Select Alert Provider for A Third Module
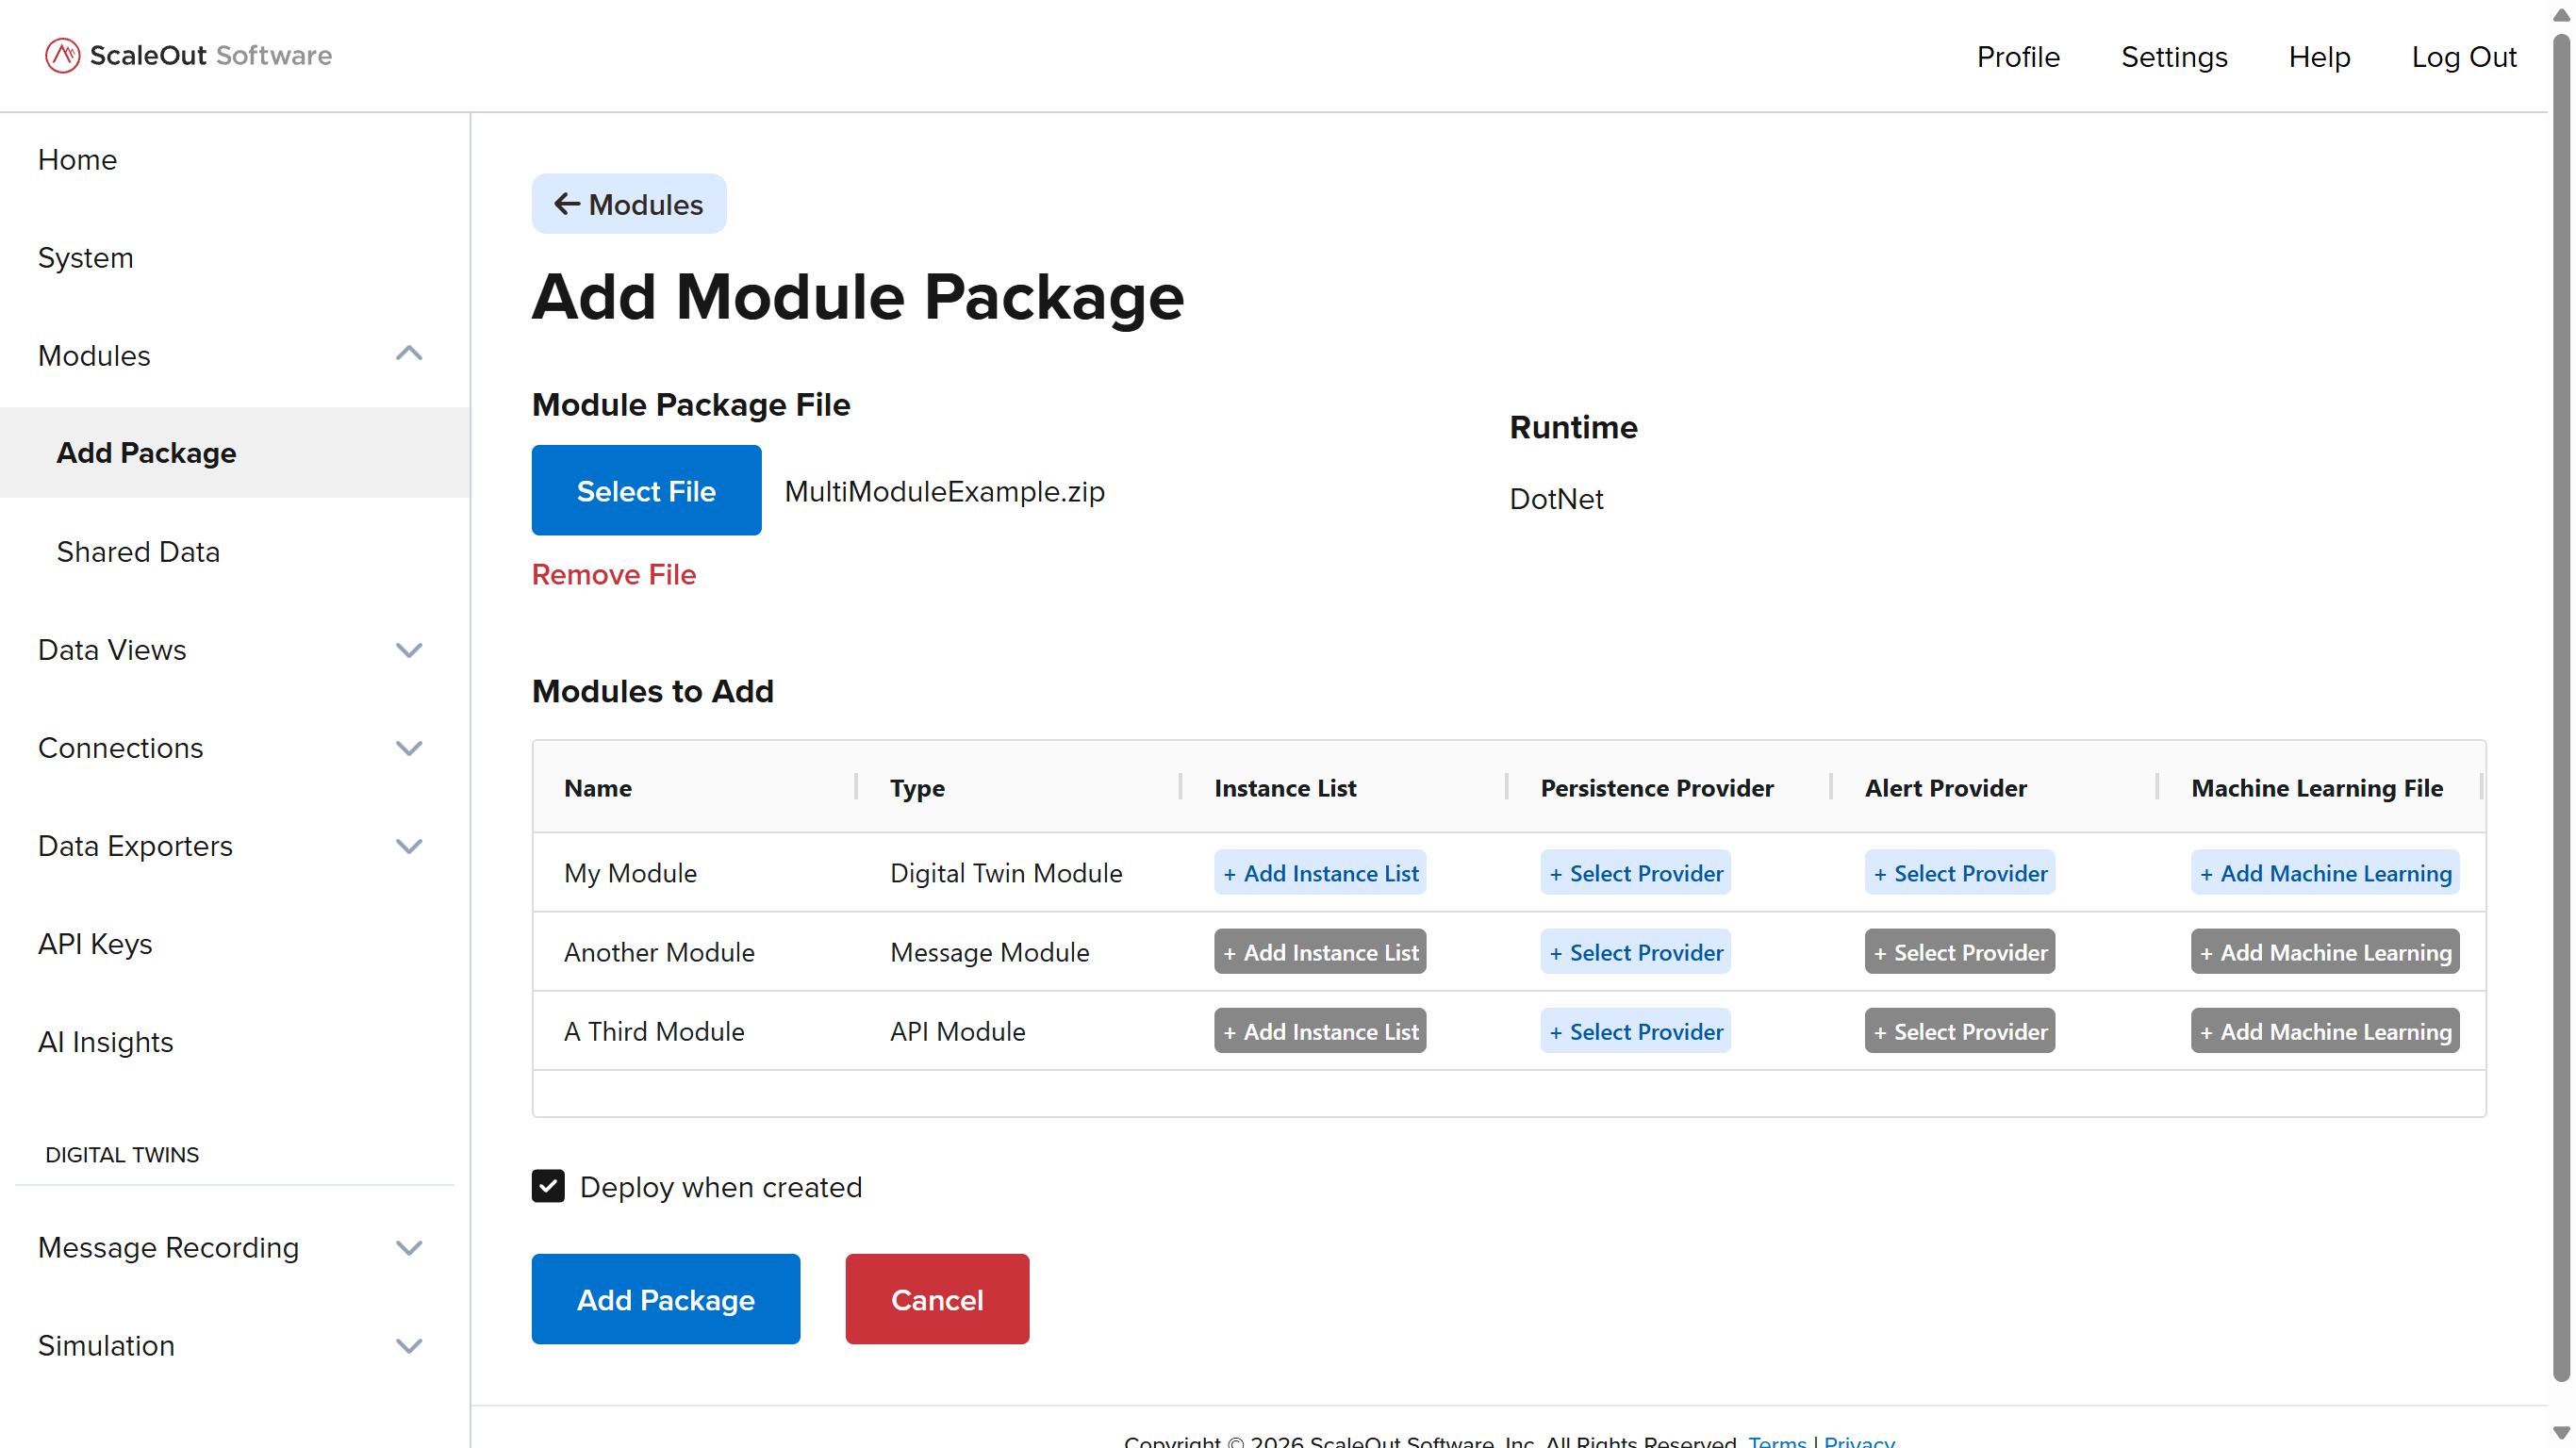 [x=1960, y=1031]
